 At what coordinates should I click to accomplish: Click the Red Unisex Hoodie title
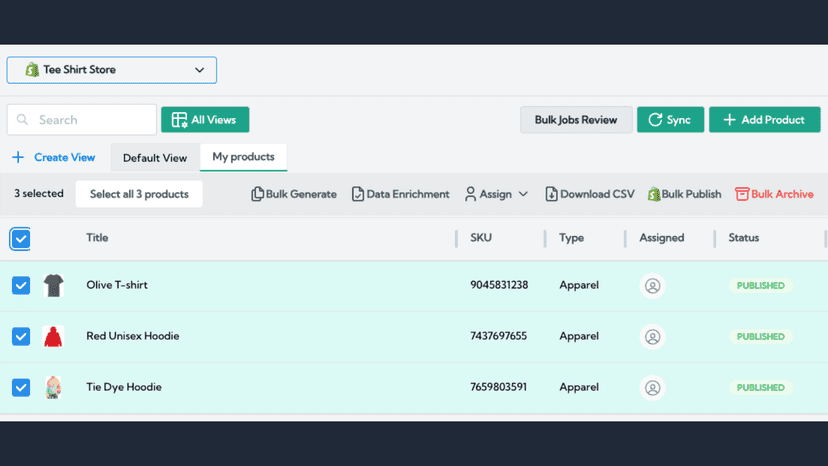[x=133, y=336]
